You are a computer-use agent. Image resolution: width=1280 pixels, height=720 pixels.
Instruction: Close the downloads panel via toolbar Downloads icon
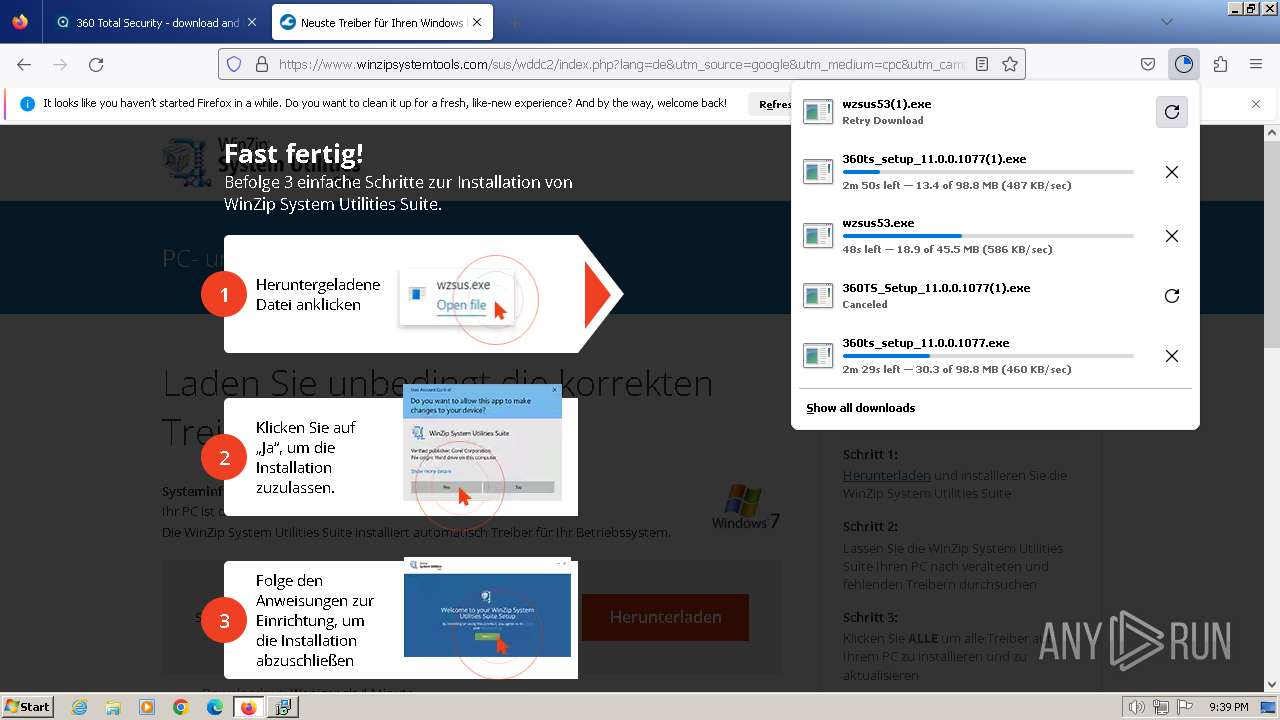(x=1184, y=64)
